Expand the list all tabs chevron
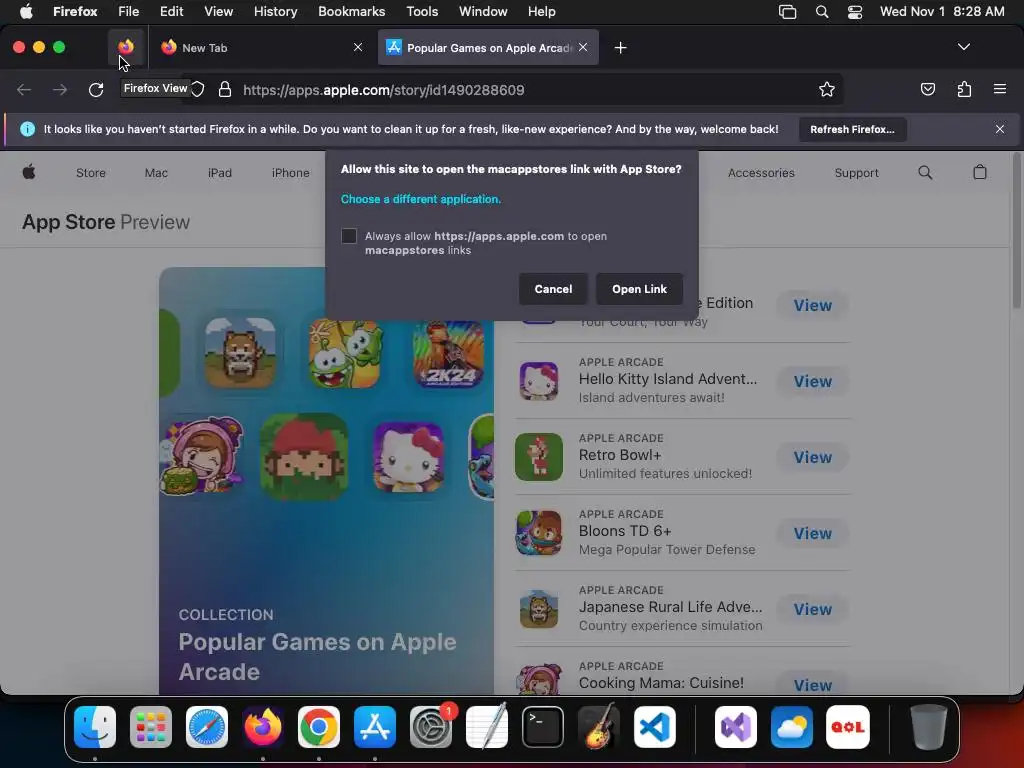The height and width of the screenshot is (768, 1024). point(963,47)
